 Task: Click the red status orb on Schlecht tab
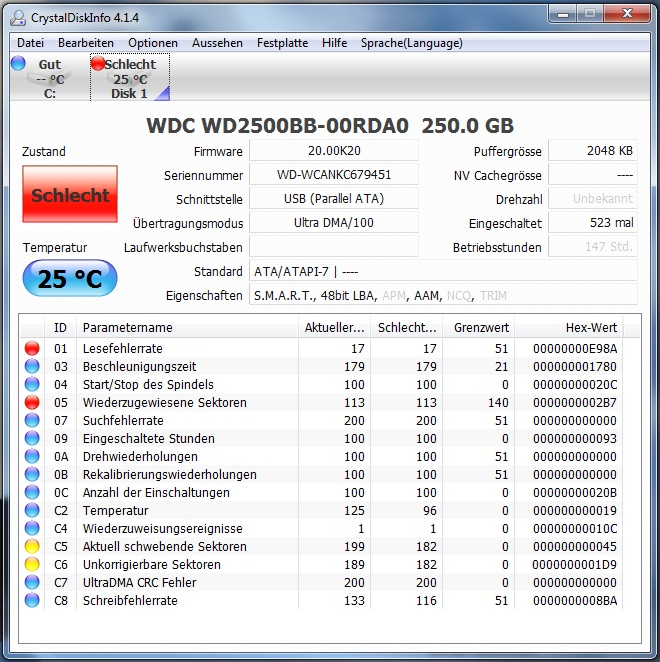(x=98, y=63)
